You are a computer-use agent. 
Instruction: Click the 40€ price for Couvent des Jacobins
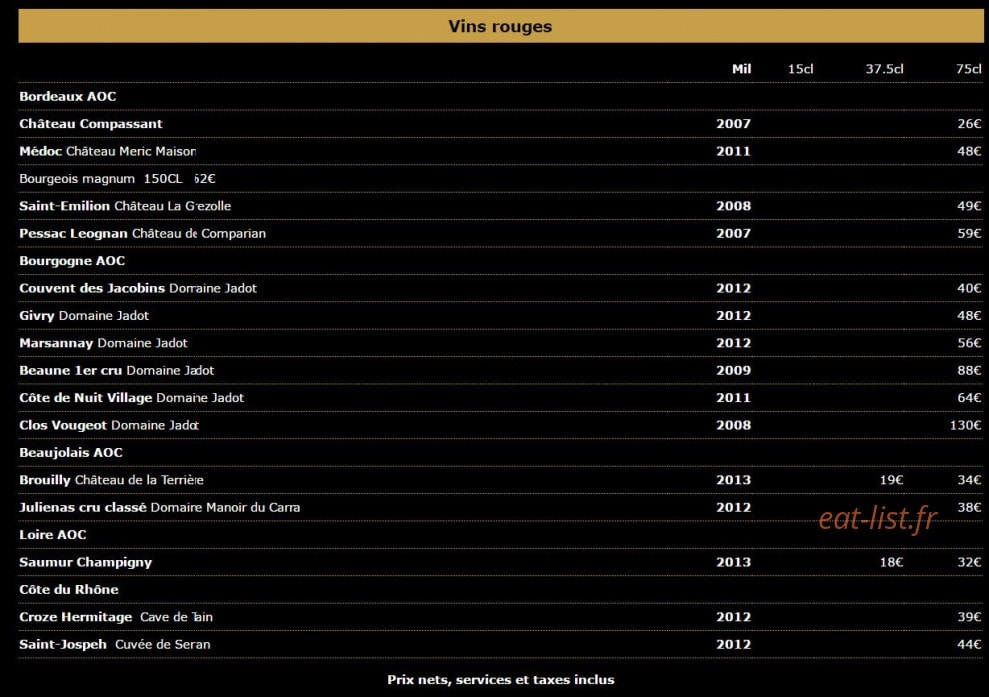[x=969, y=288]
